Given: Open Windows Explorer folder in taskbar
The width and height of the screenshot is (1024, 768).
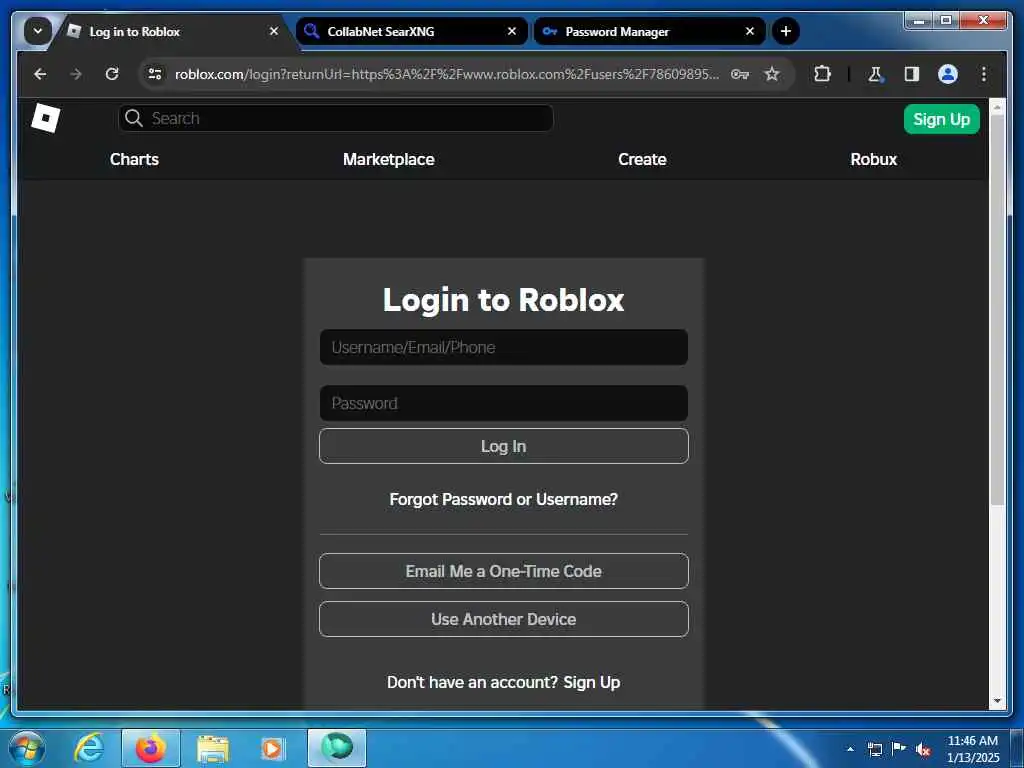Looking at the screenshot, I should (213, 749).
